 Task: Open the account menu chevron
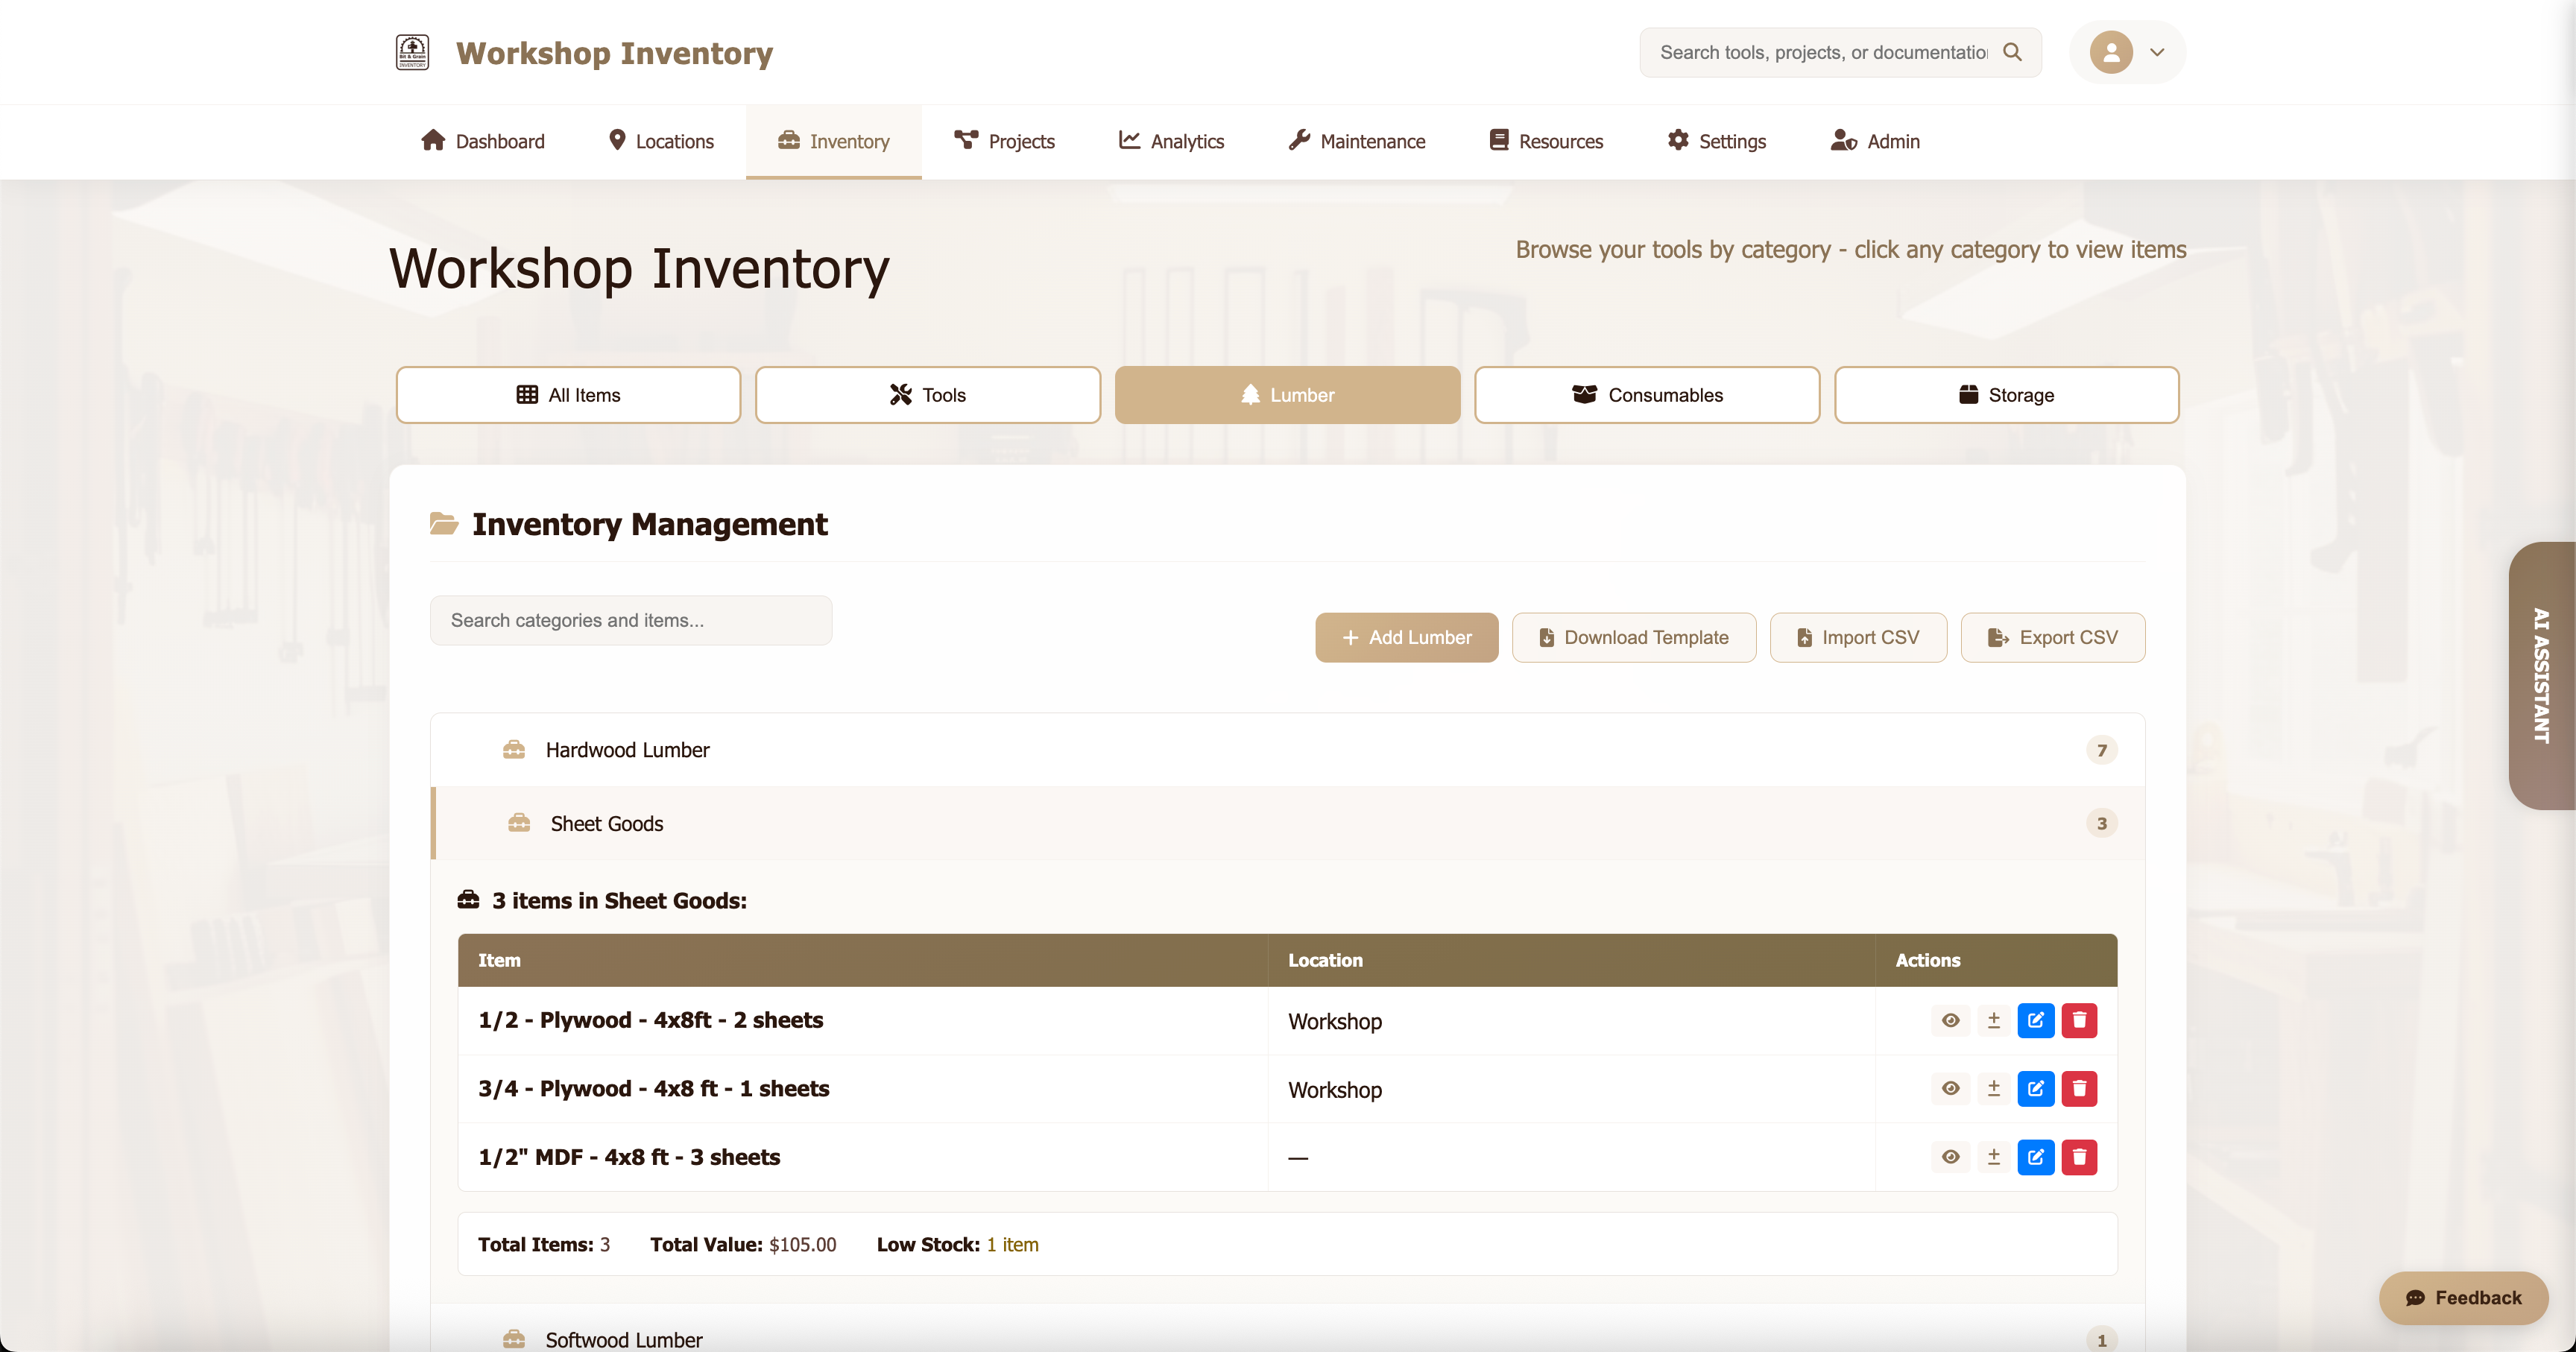[x=2156, y=52]
